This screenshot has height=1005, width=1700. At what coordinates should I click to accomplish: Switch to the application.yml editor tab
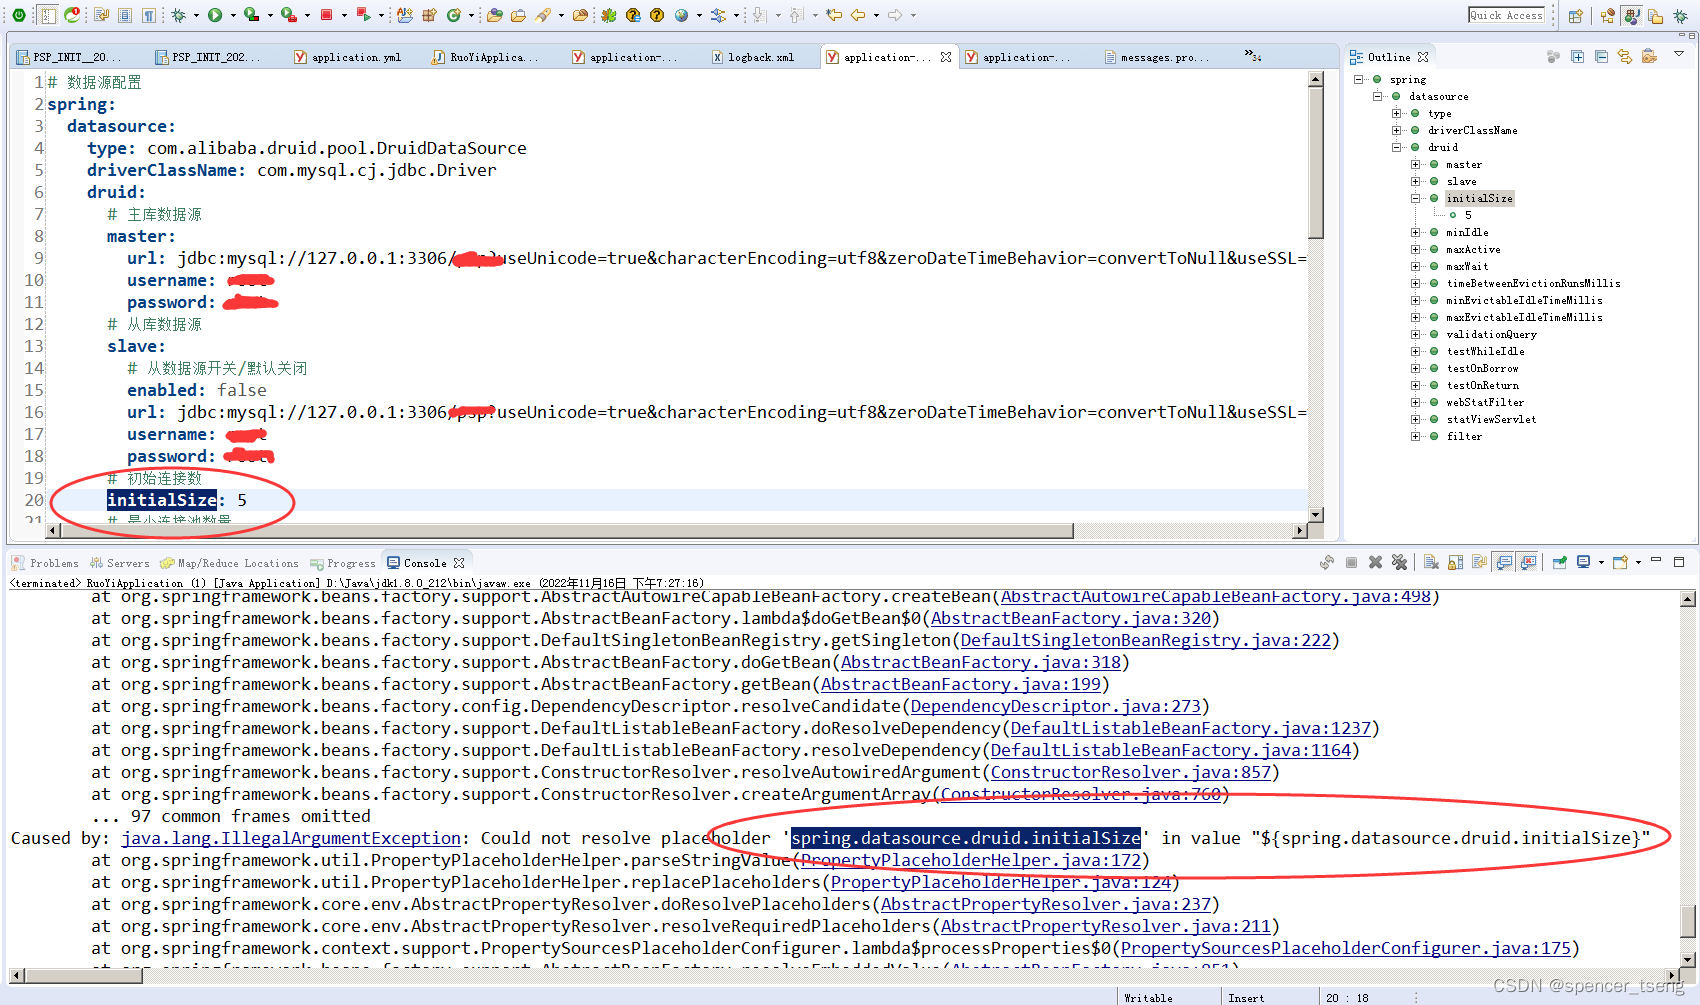click(348, 57)
